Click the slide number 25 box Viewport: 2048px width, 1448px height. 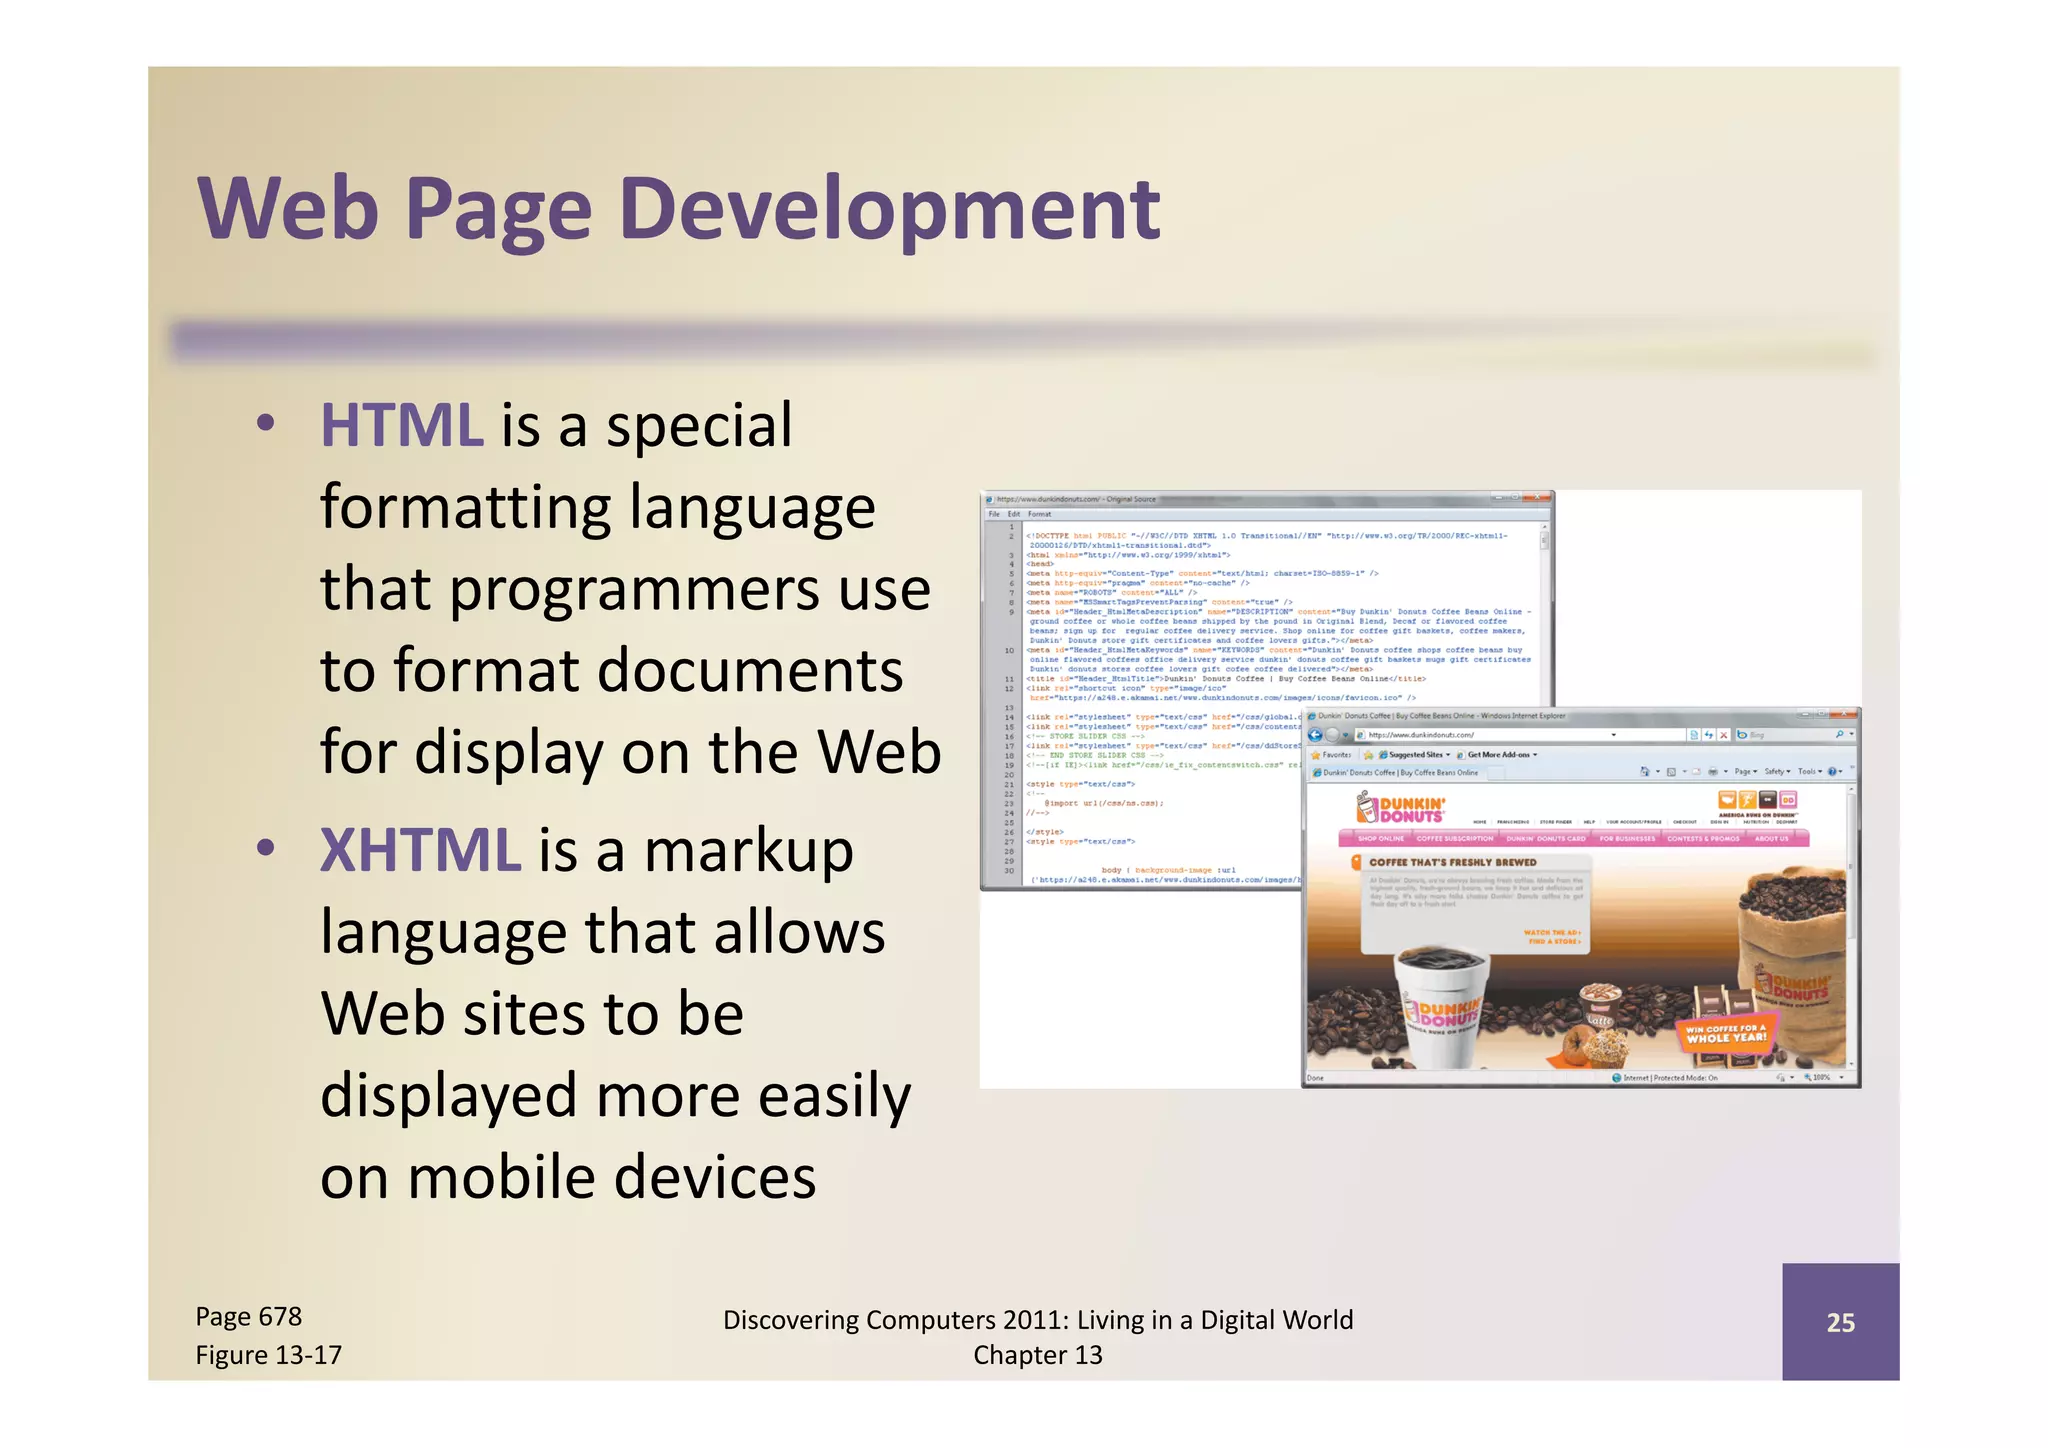(x=1840, y=1322)
